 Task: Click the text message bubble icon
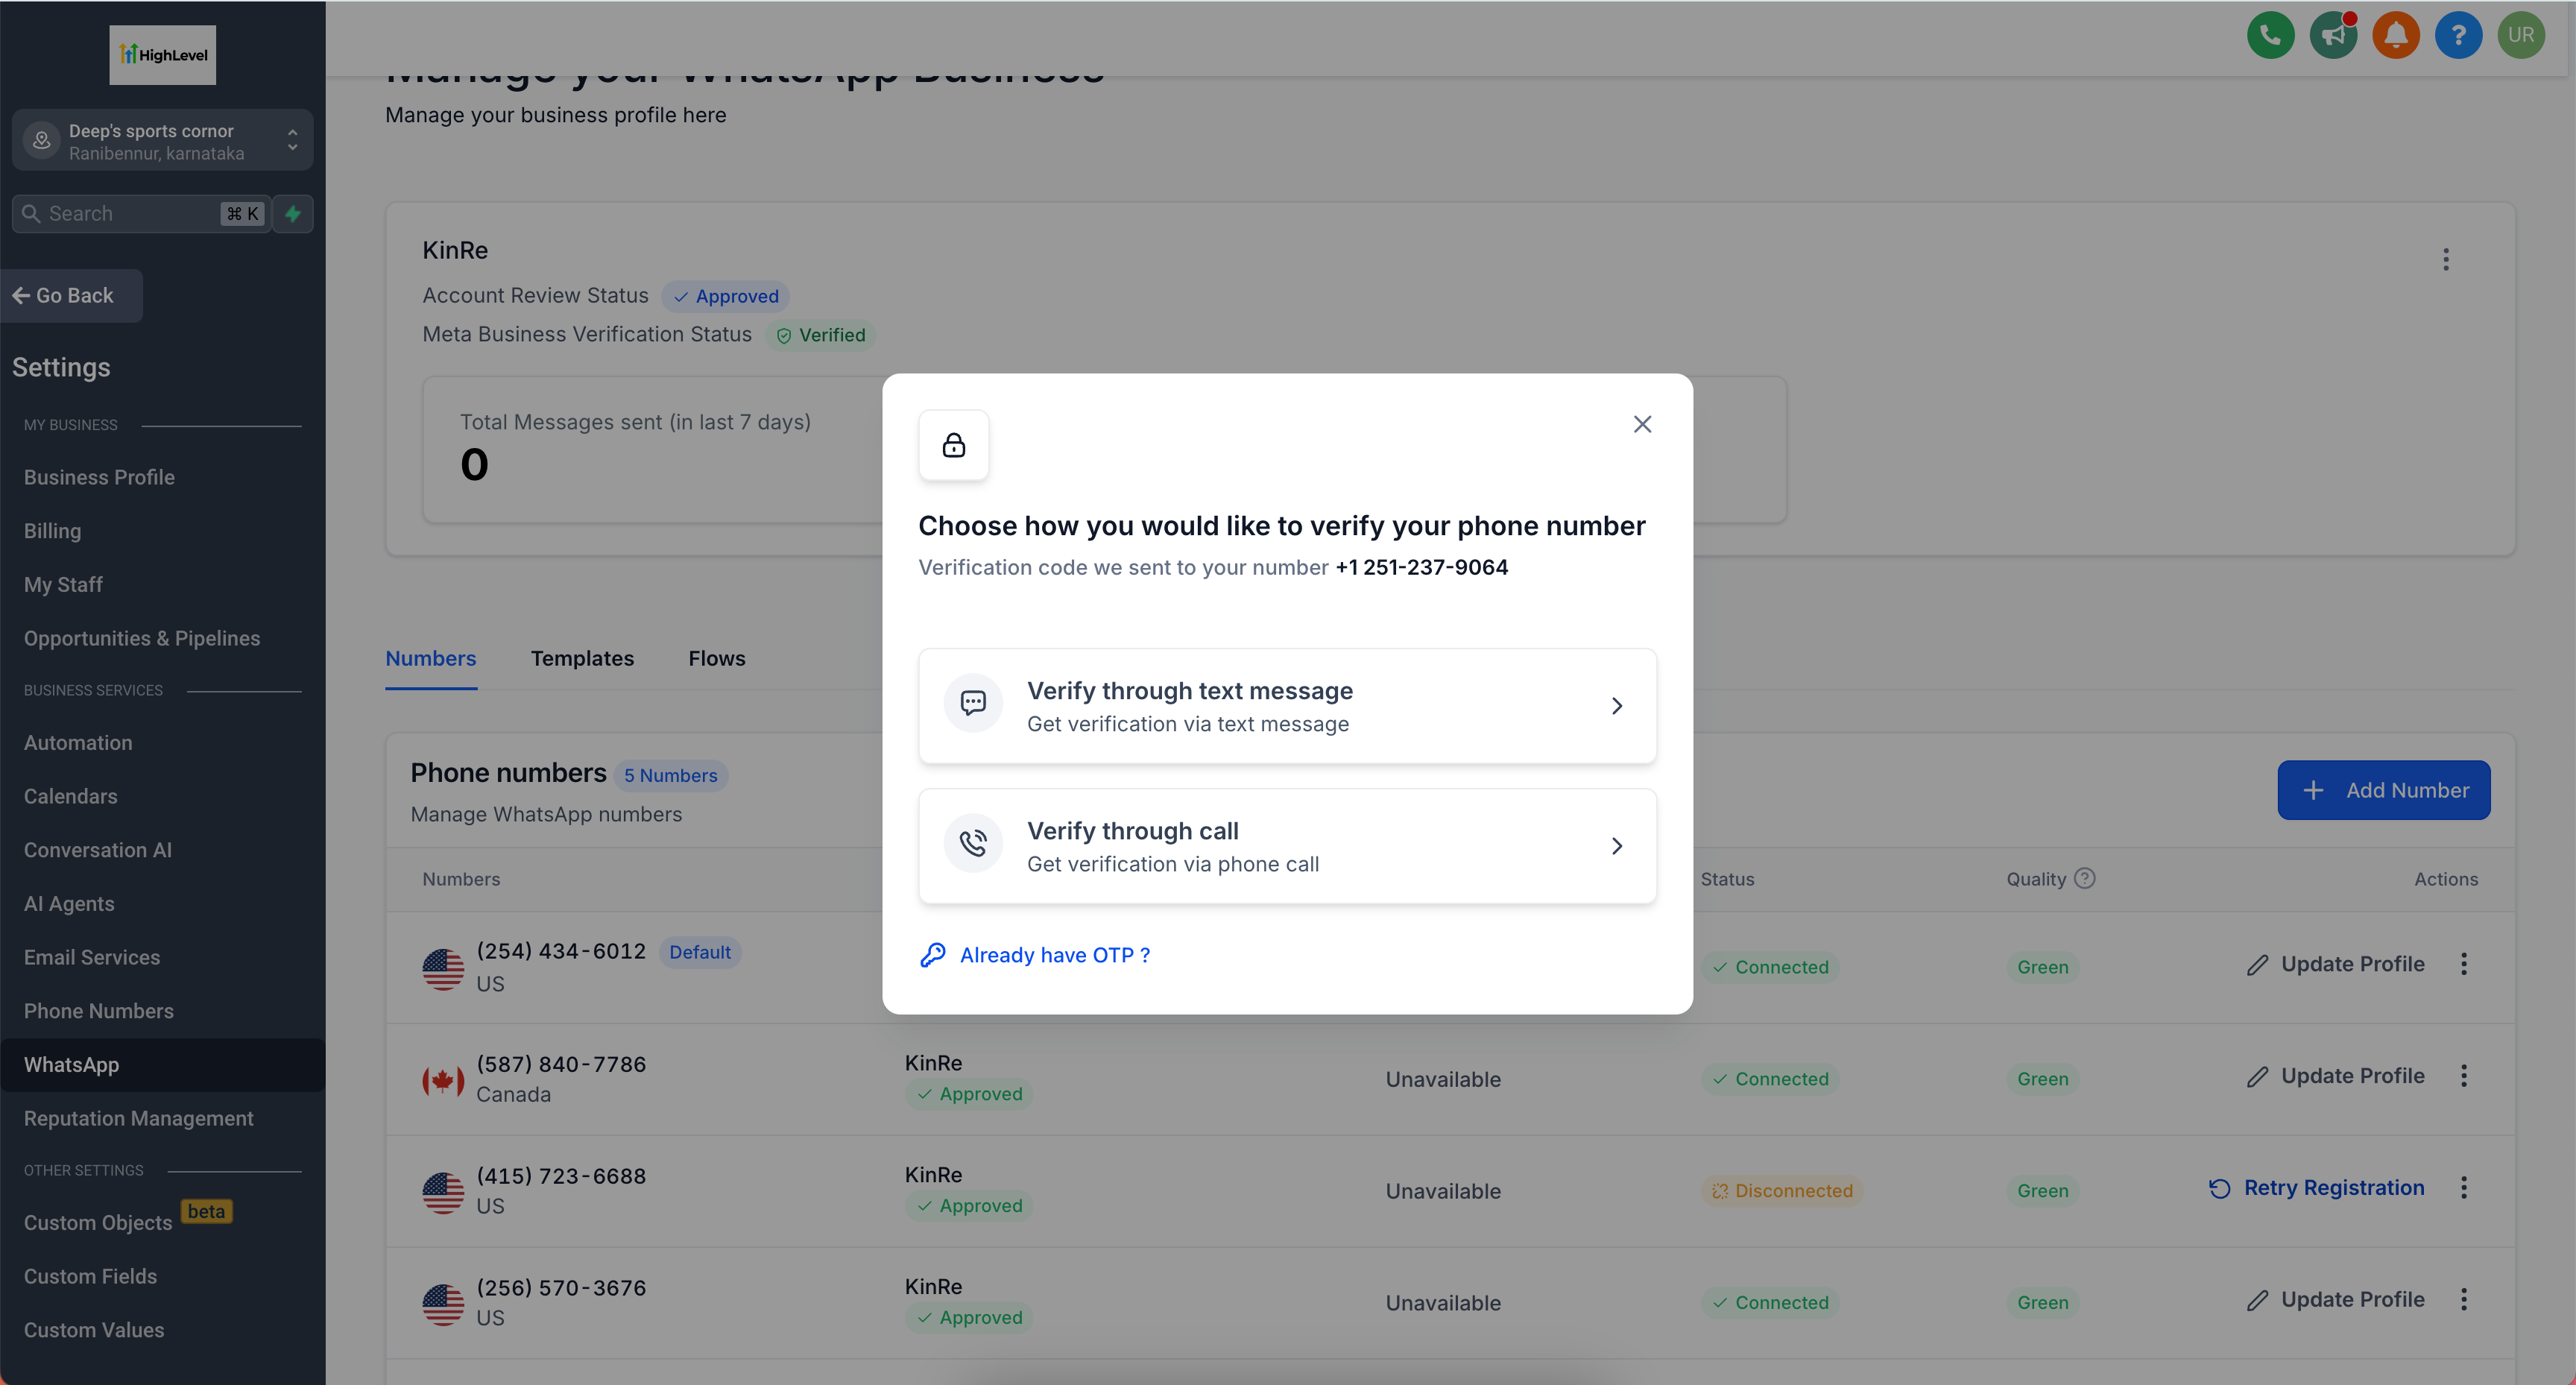pyautogui.click(x=973, y=704)
